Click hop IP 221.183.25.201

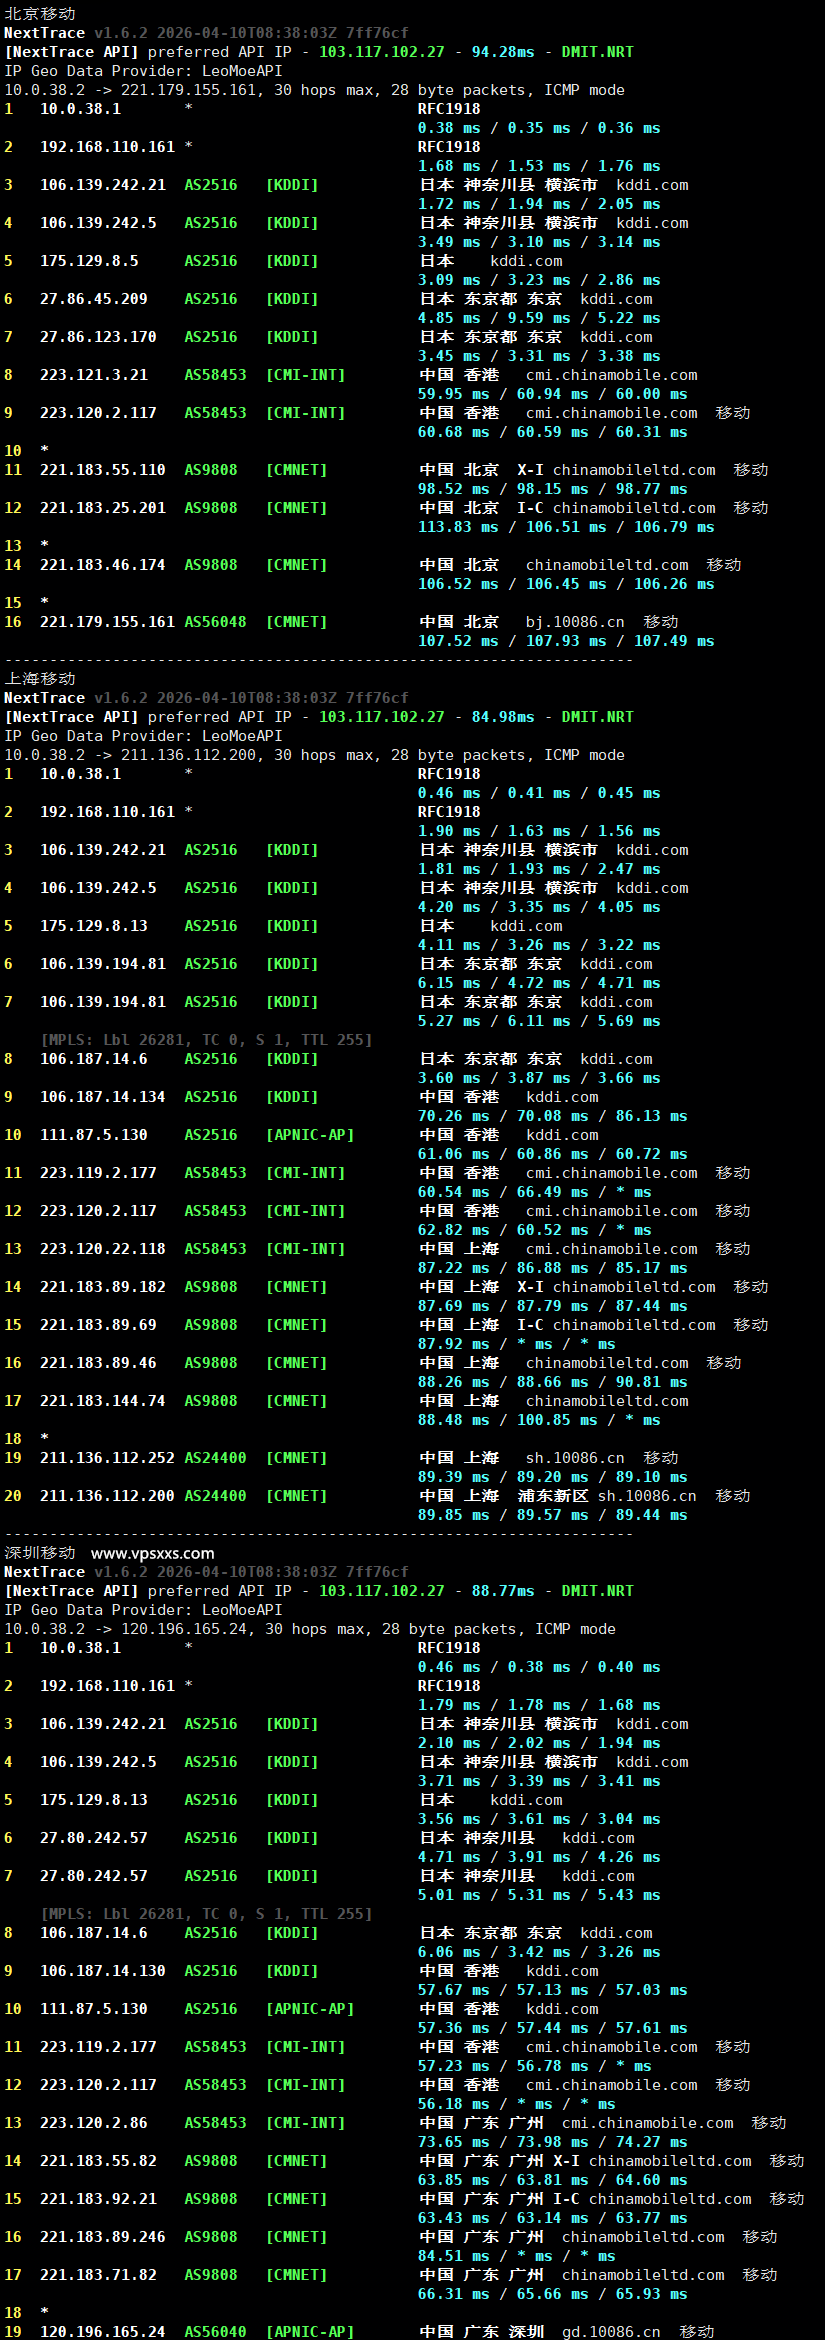(x=103, y=508)
